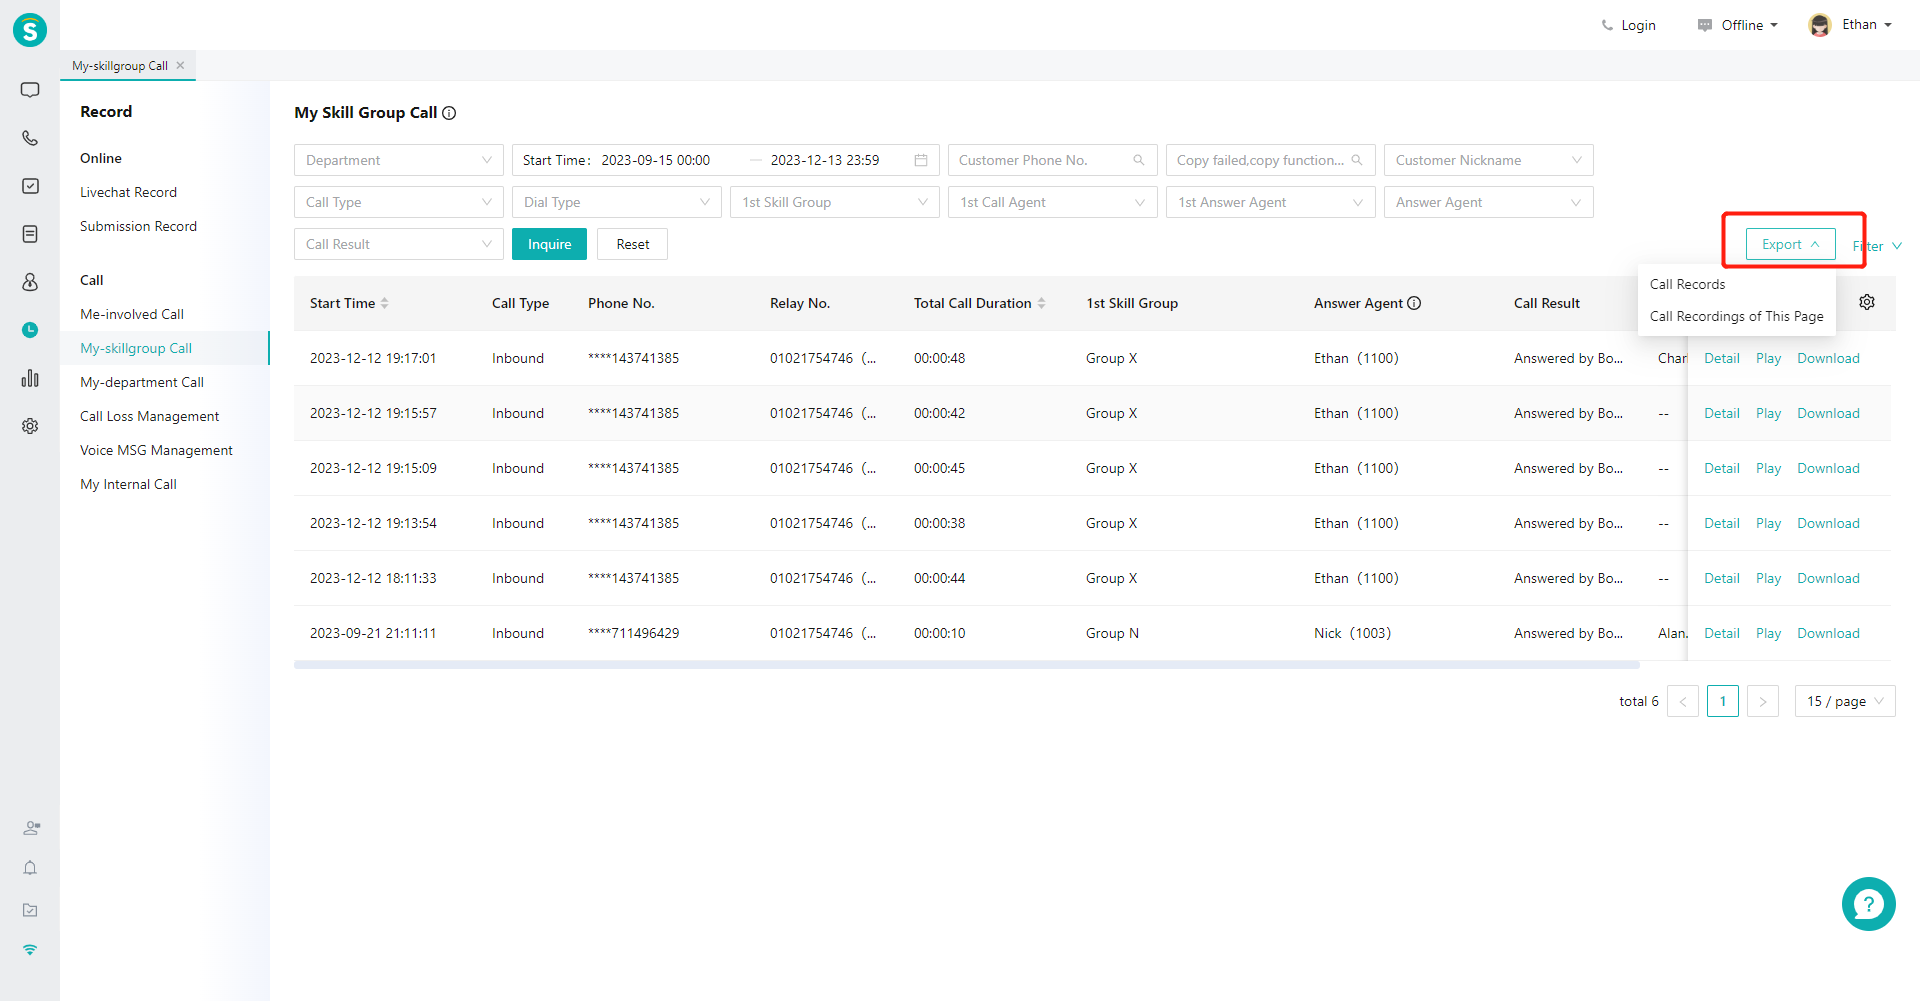This screenshot has height=1001, width=1920.
Task: Expand the Department dropdown
Action: pyautogui.click(x=399, y=160)
